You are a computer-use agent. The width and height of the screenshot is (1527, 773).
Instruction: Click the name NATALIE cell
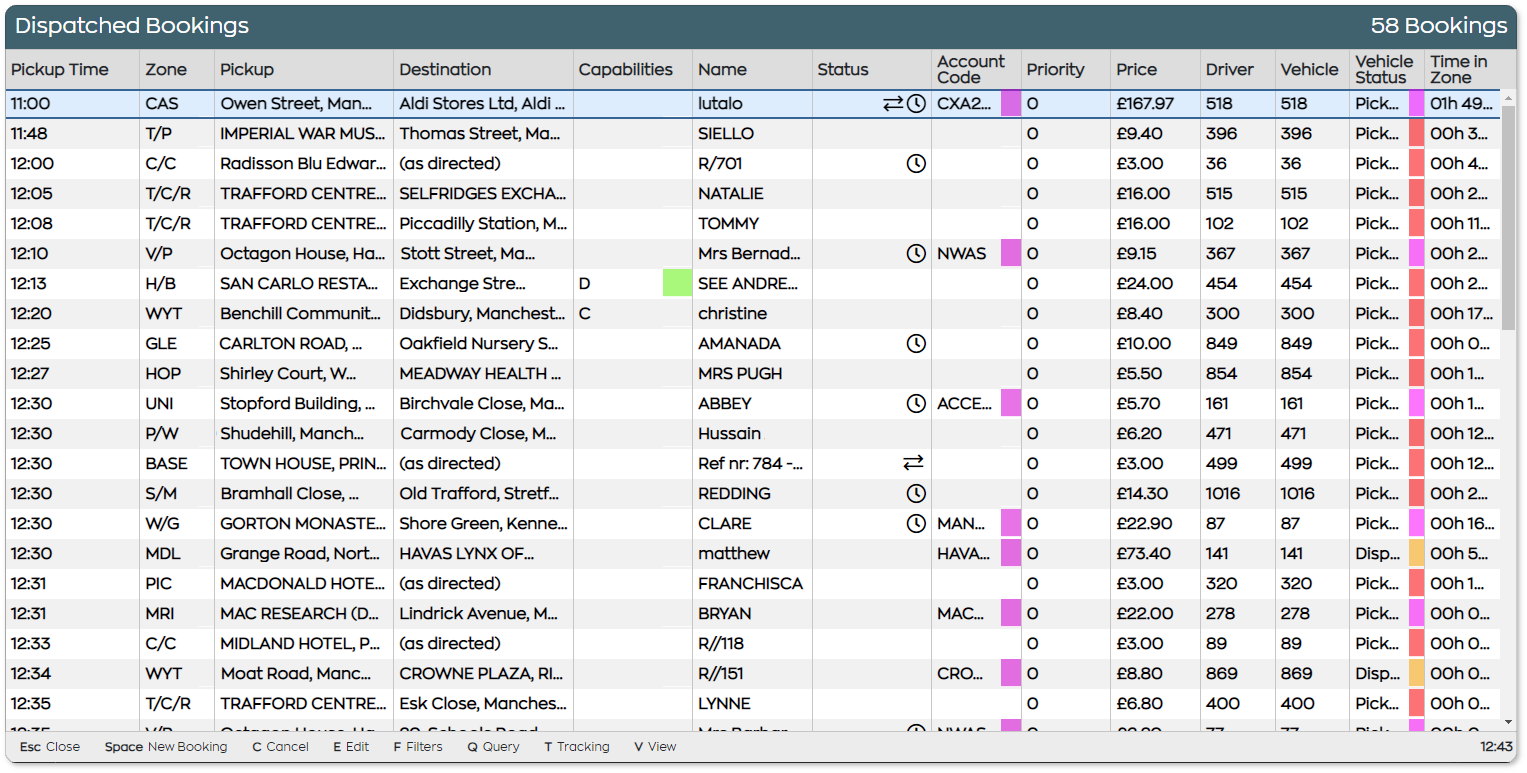click(752, 193)
